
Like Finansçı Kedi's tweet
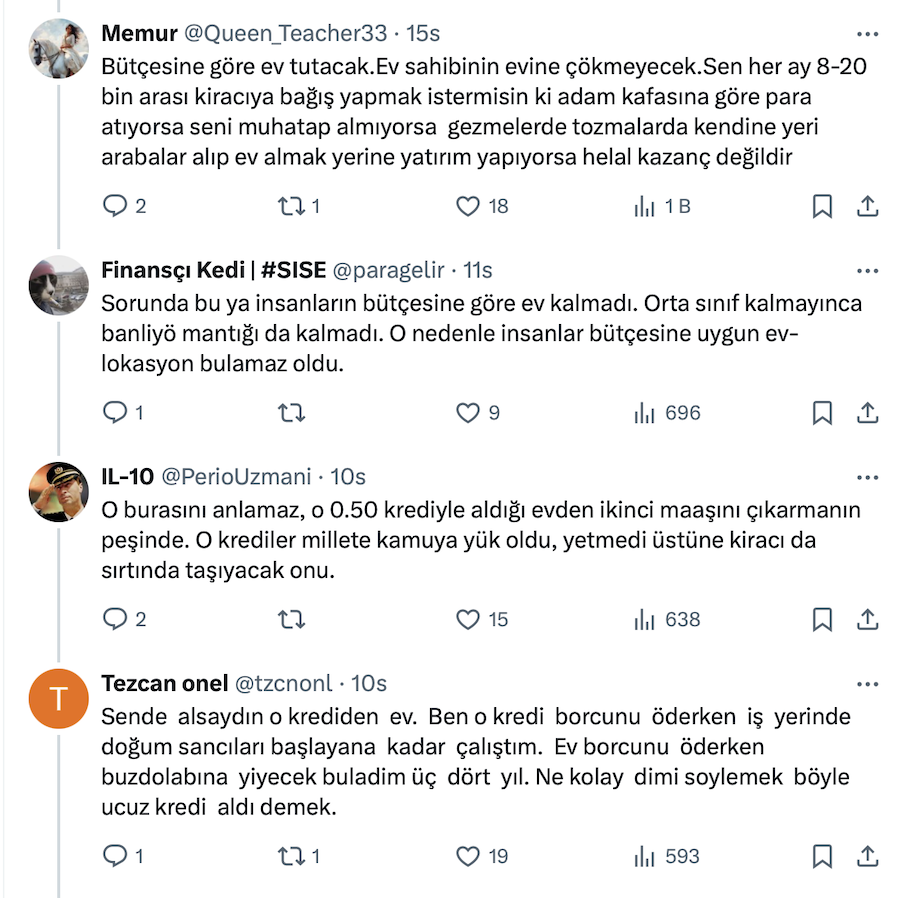coord(468,413)
